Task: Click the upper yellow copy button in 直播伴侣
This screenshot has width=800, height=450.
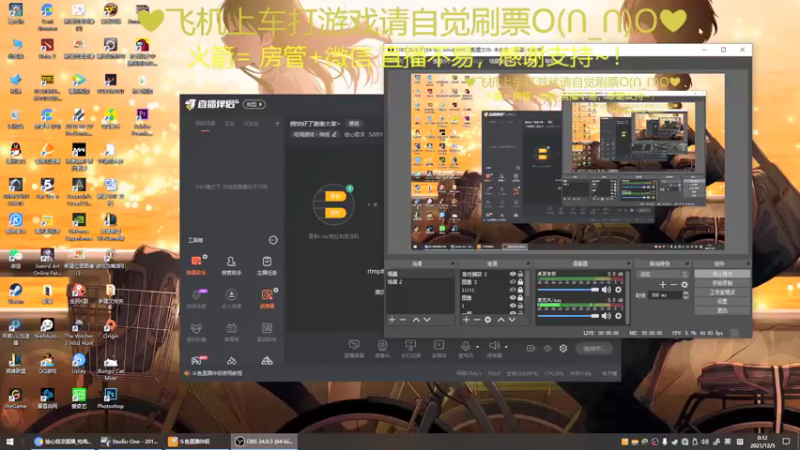Action: [335, 196]
